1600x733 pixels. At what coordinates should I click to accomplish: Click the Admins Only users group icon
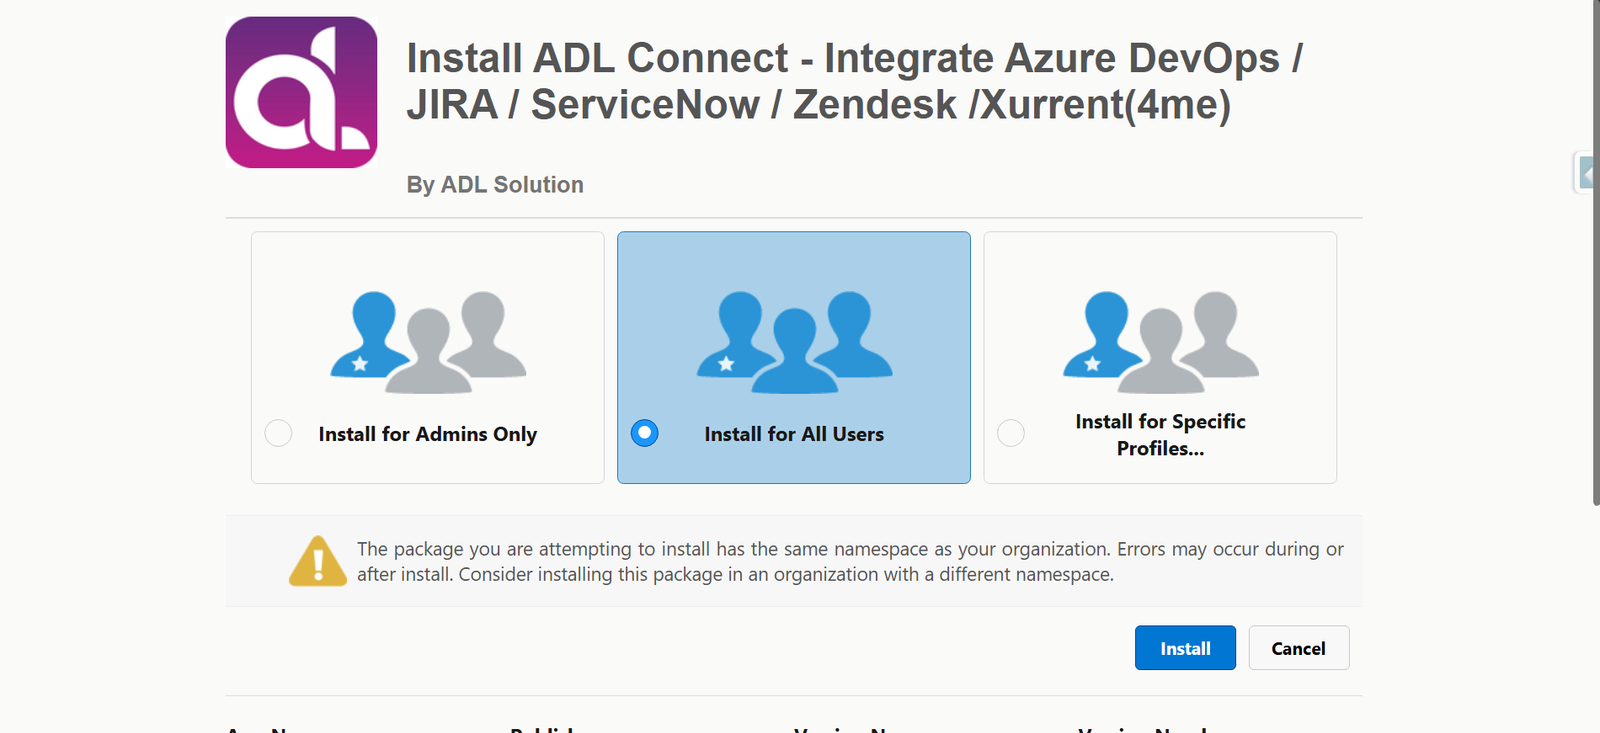(428, 342)
